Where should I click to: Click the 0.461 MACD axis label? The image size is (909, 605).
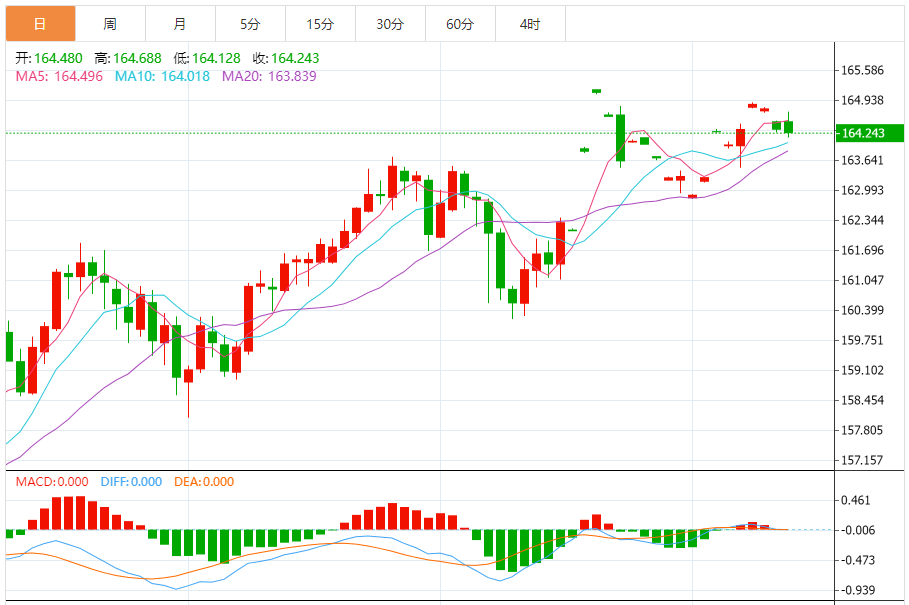856,501
